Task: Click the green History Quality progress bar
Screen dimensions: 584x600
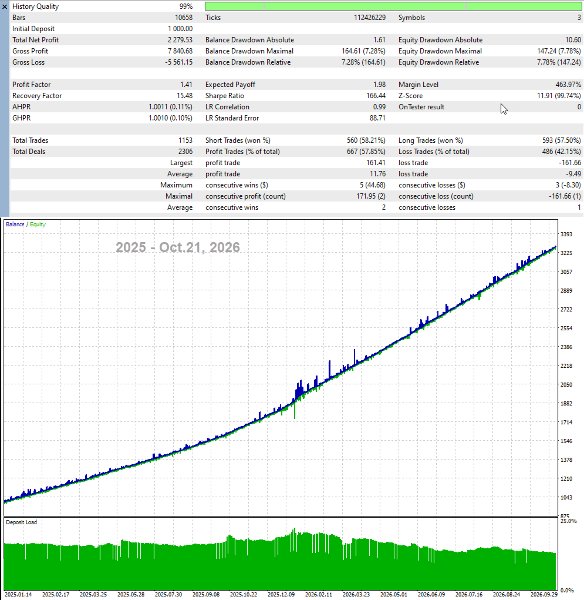Action: pyautogui.click(x=393, y=7)
